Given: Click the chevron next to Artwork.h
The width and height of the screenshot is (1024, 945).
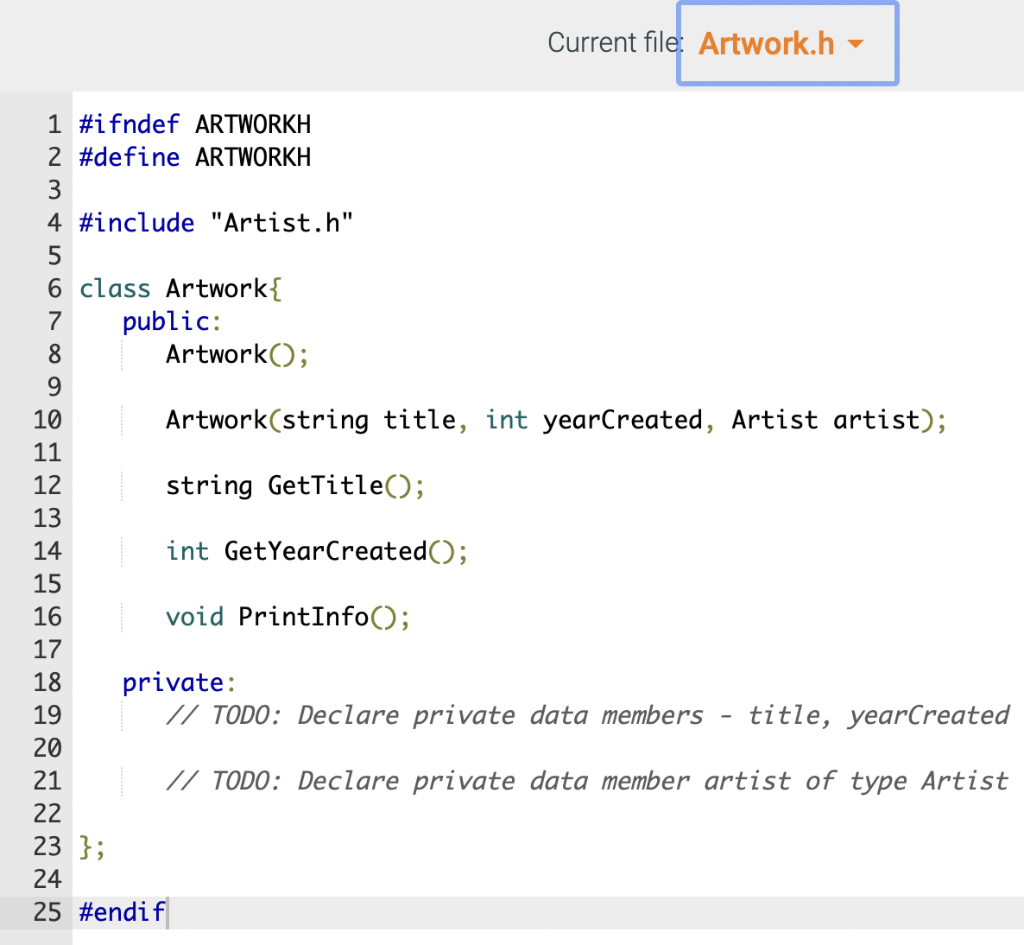Looking at the screenshot, I should [856, 44].
